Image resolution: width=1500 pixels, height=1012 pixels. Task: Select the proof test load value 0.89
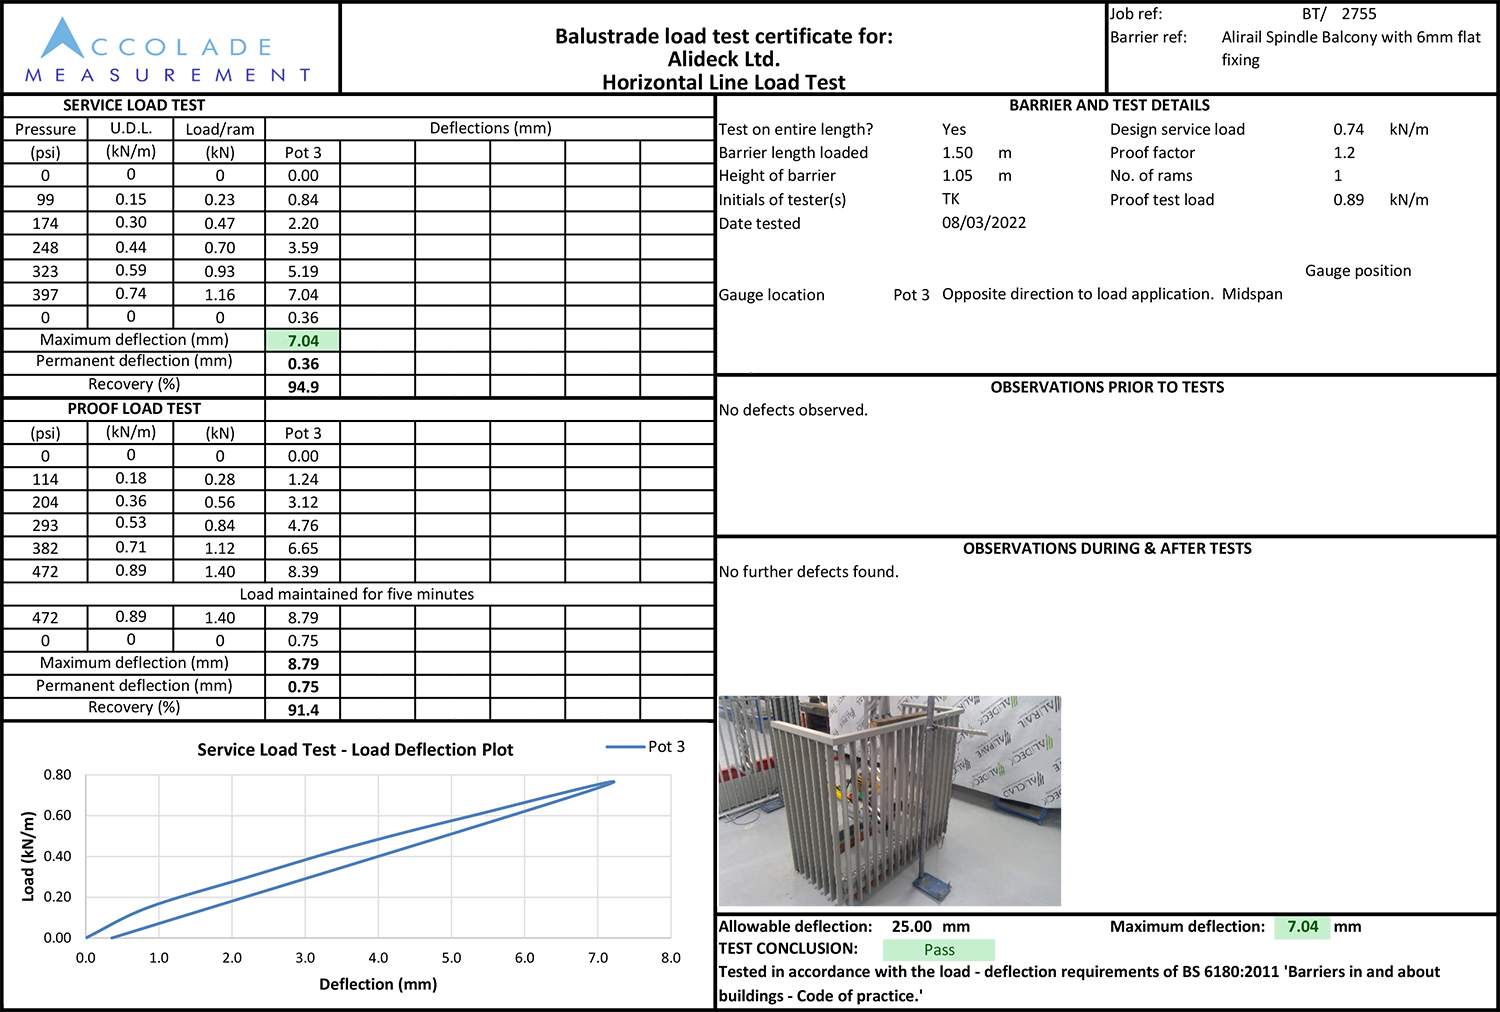pos(1348,200)
